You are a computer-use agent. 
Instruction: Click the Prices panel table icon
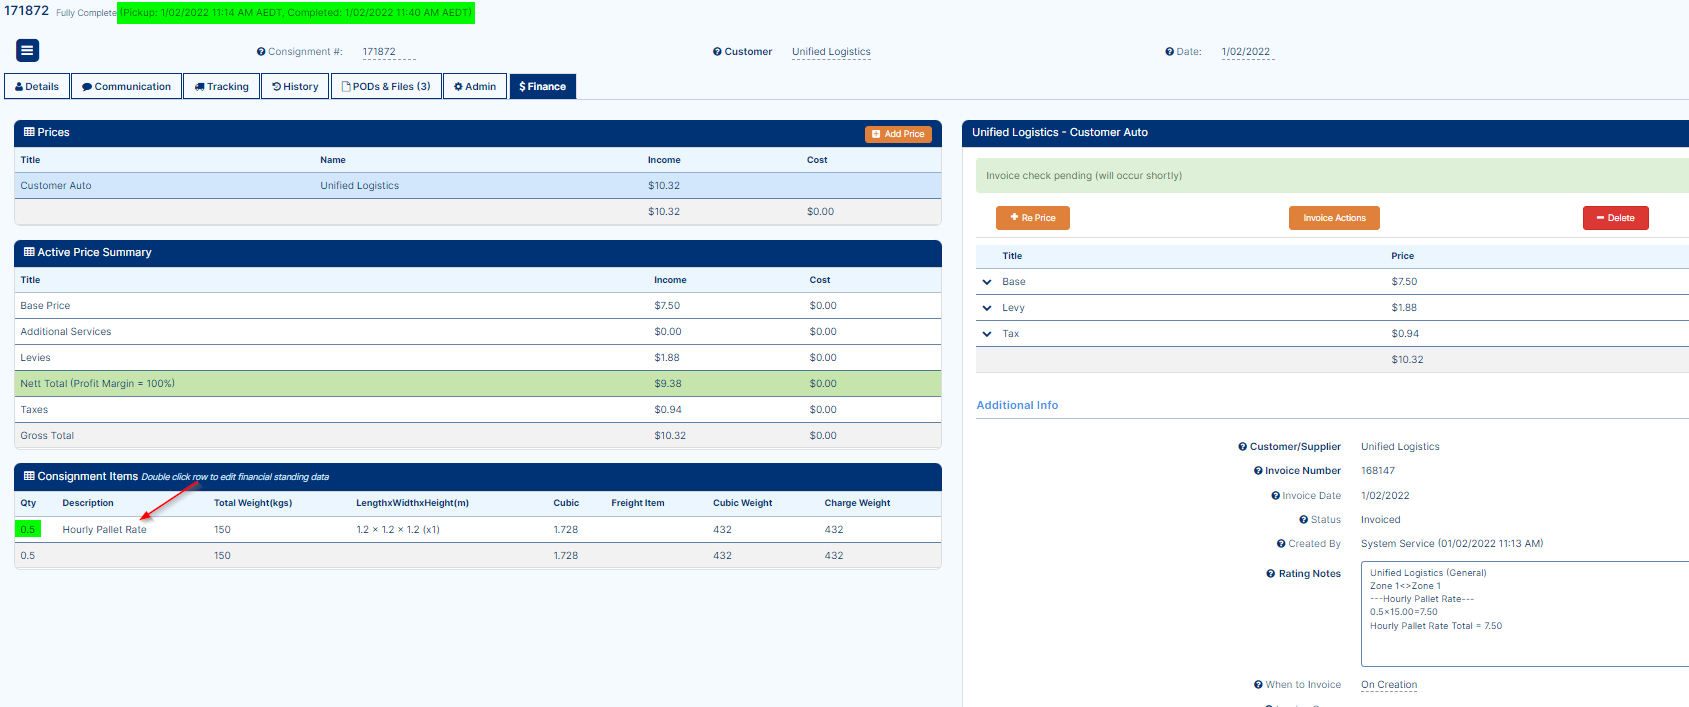coord(29,132)
